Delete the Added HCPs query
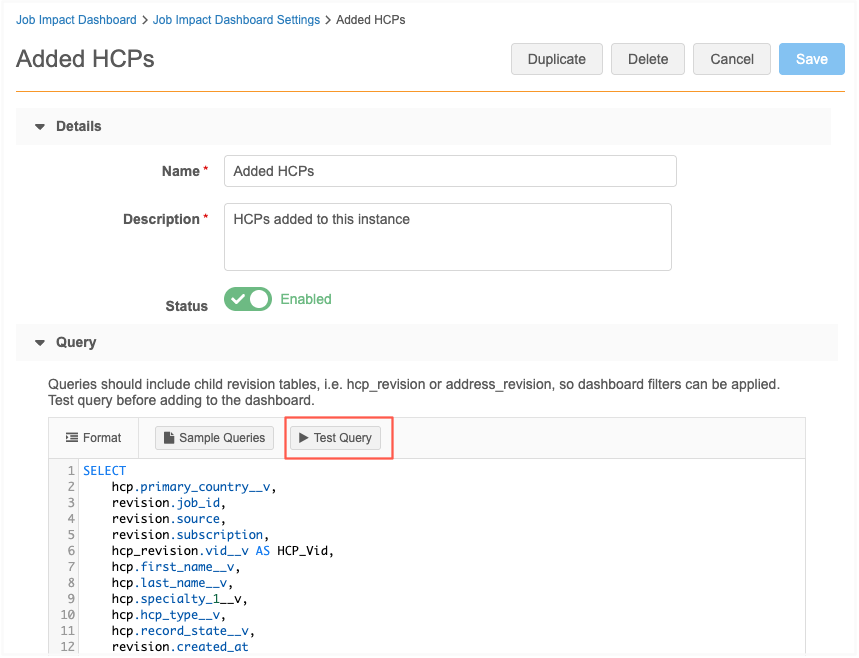Image resolution: width=859 pixels, height=658 pixels. 647,59
